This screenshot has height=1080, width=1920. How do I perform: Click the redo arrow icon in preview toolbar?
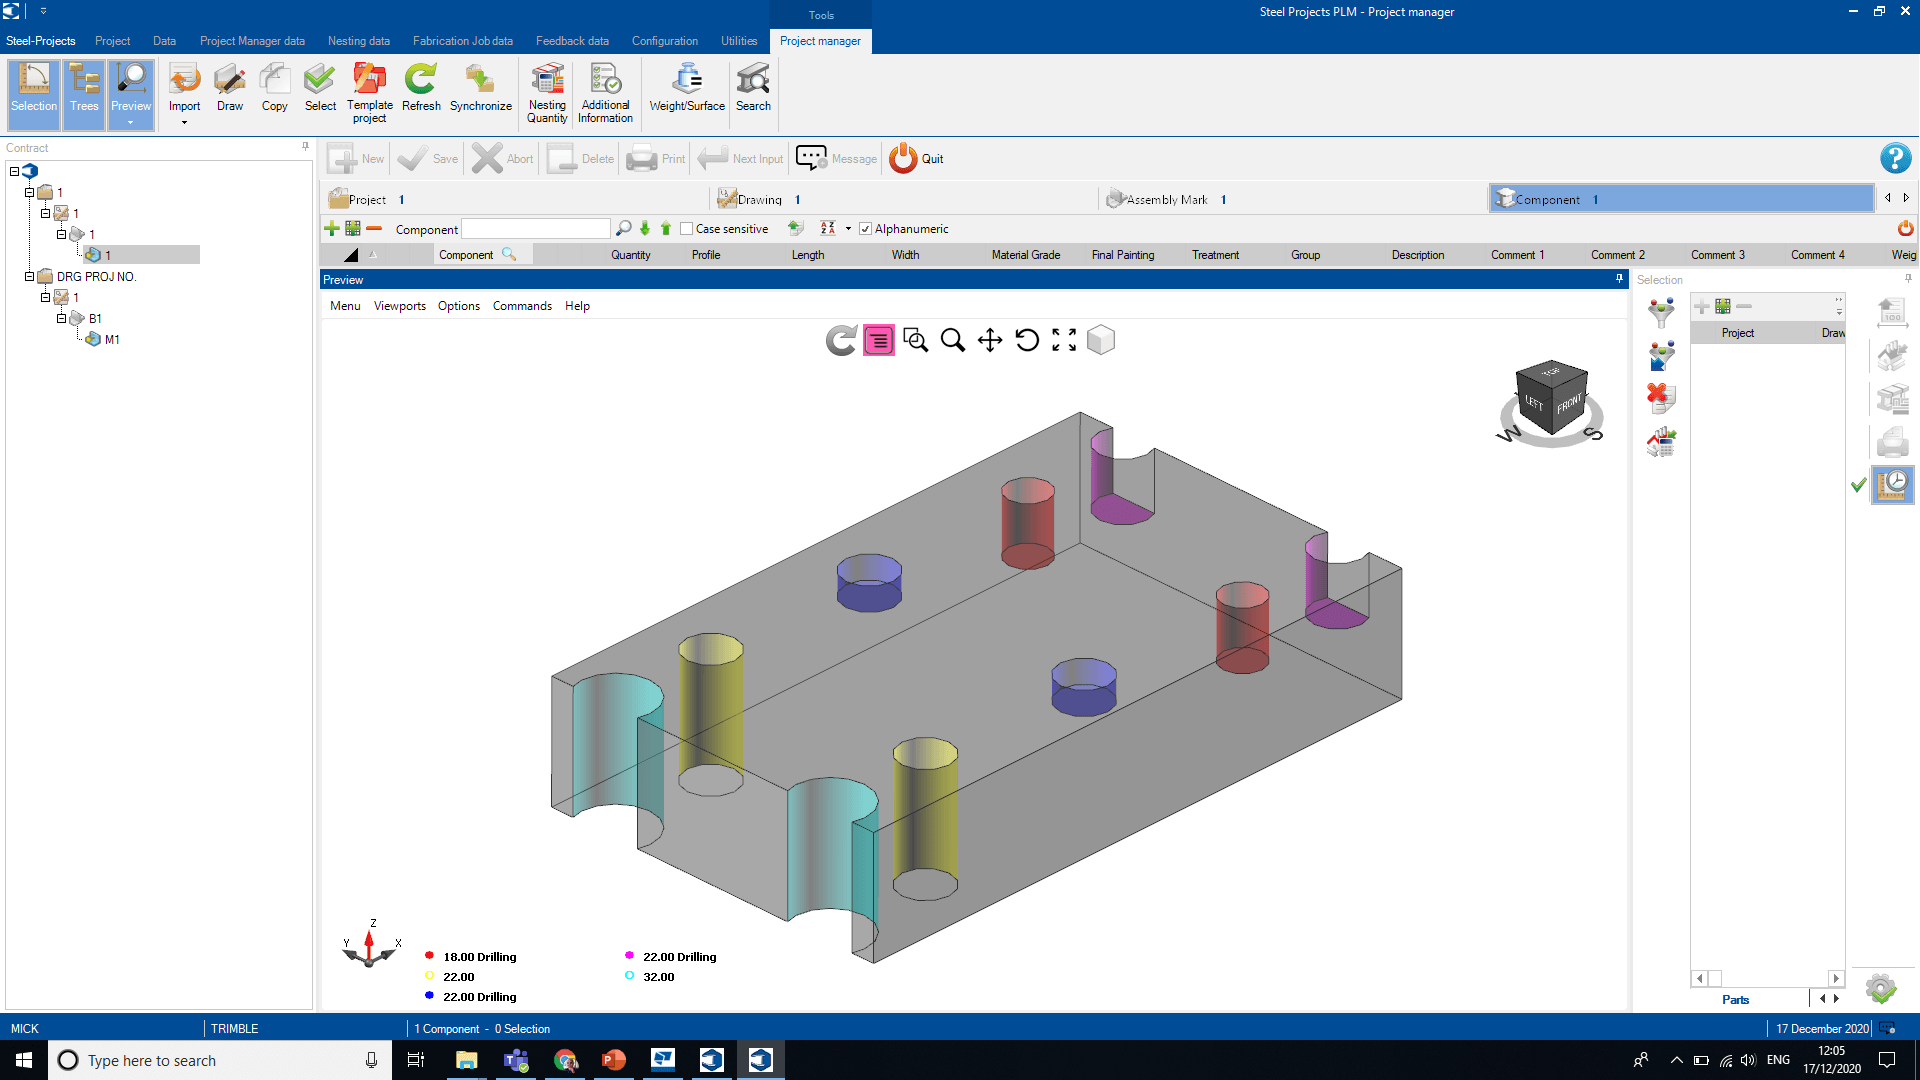(x=841, y=341)
